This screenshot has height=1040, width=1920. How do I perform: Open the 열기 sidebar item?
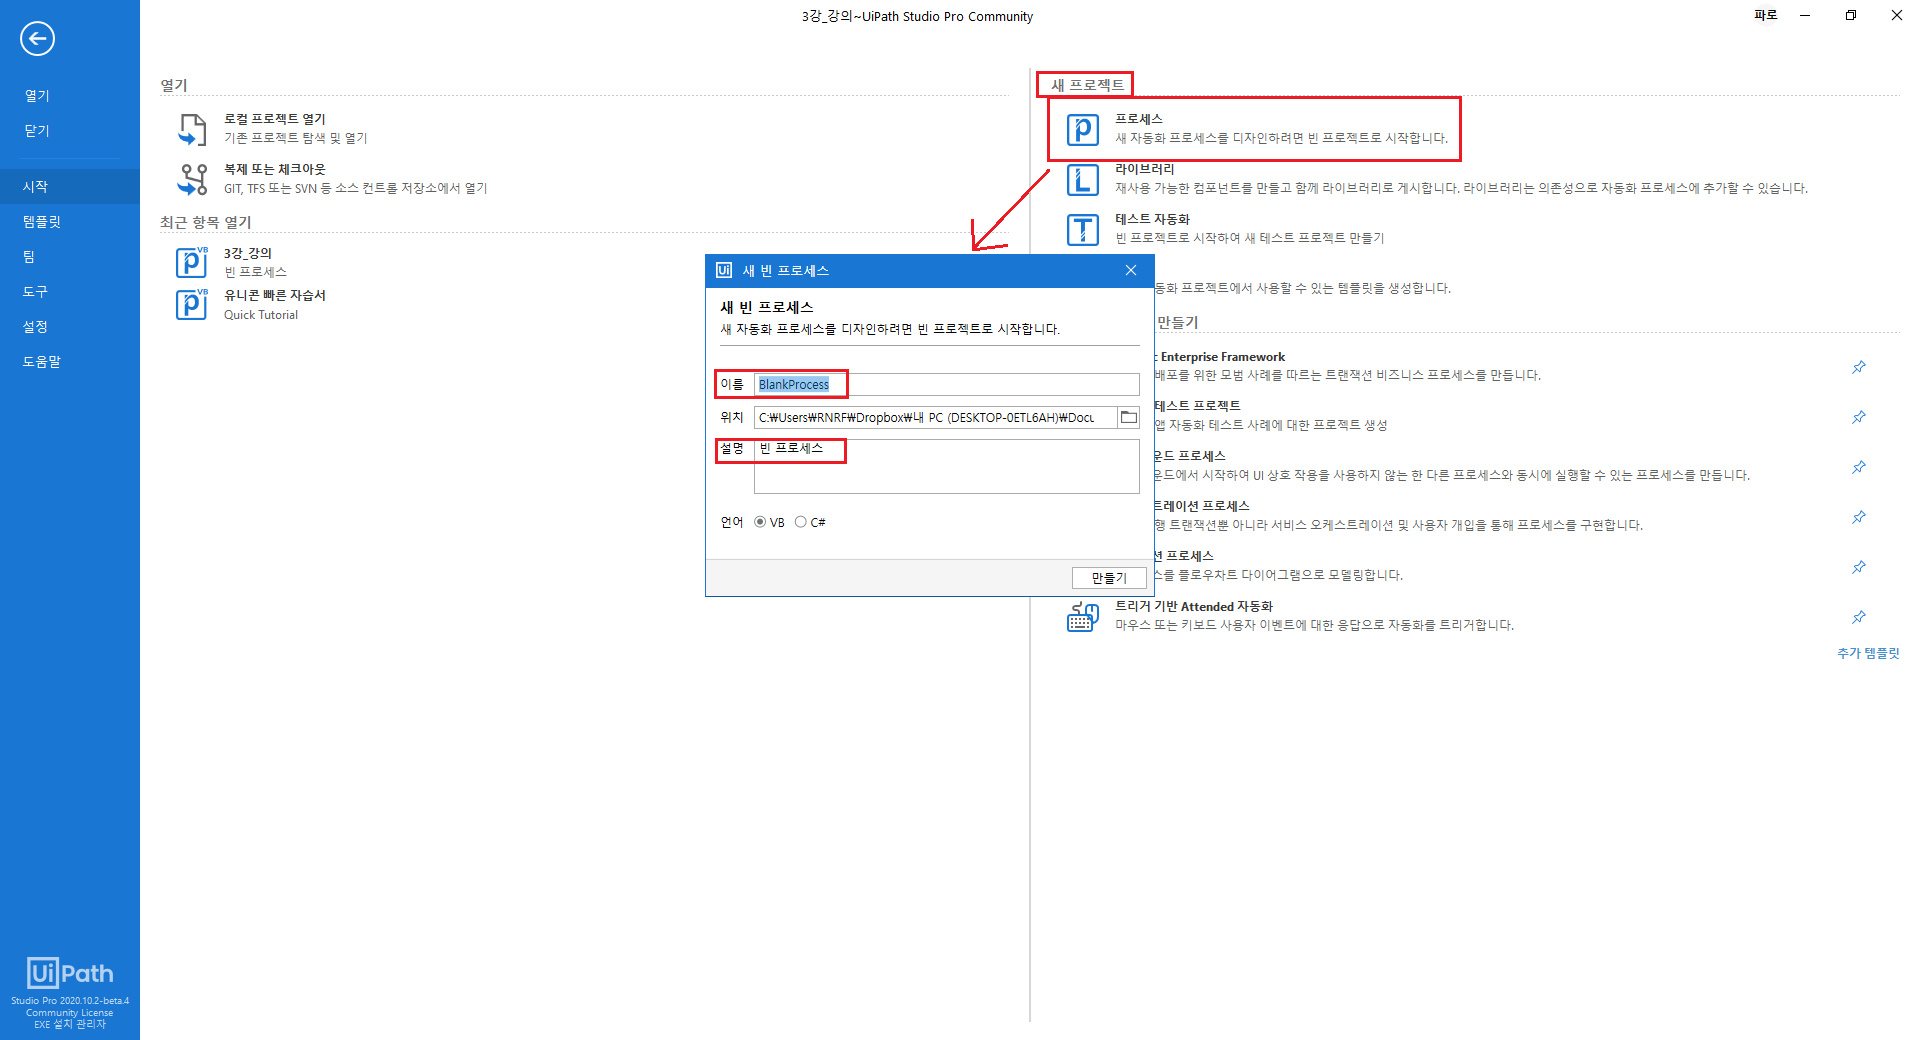37,96
